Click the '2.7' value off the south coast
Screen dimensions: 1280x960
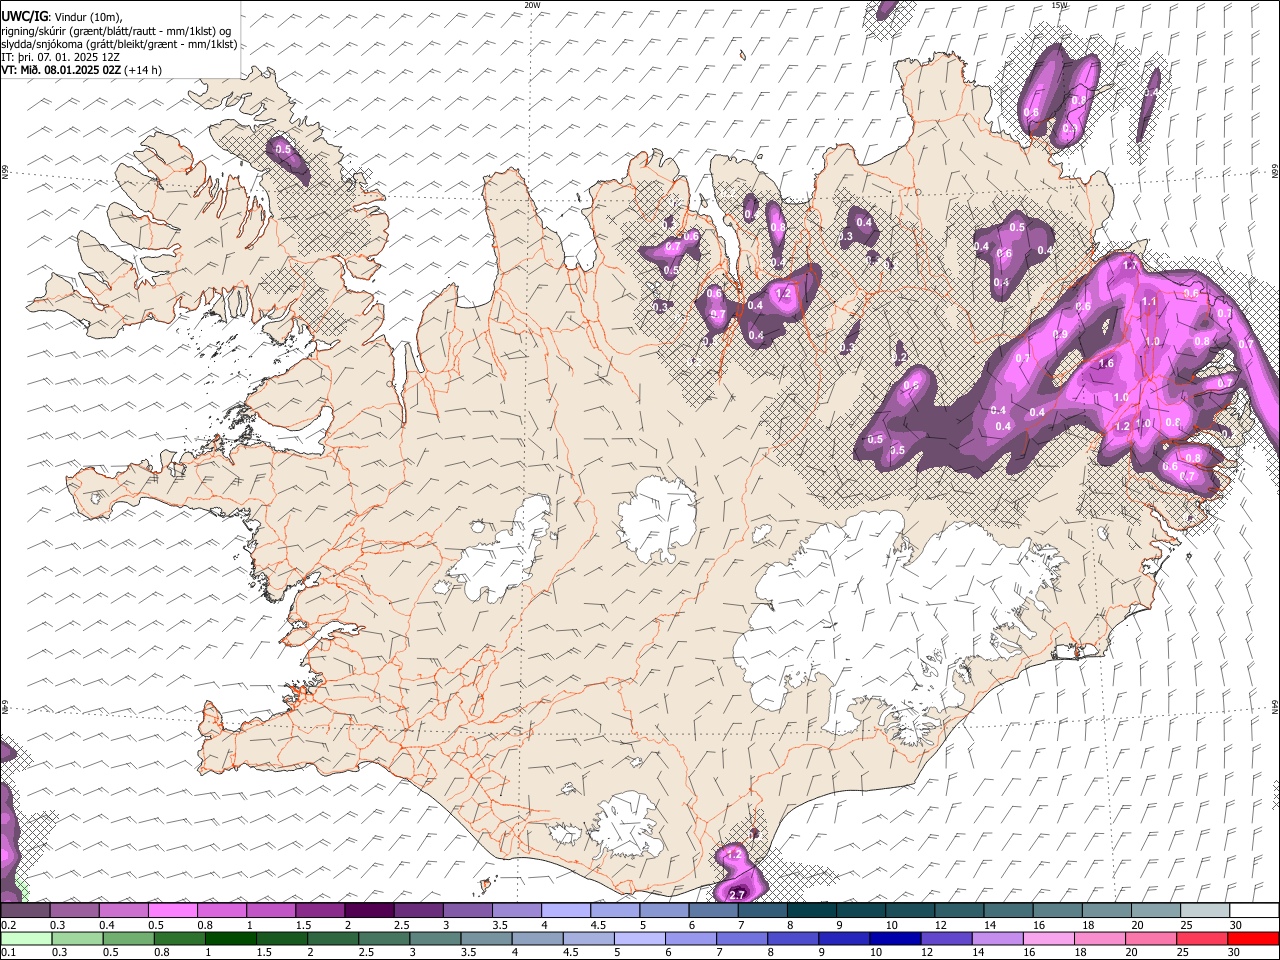738,894
